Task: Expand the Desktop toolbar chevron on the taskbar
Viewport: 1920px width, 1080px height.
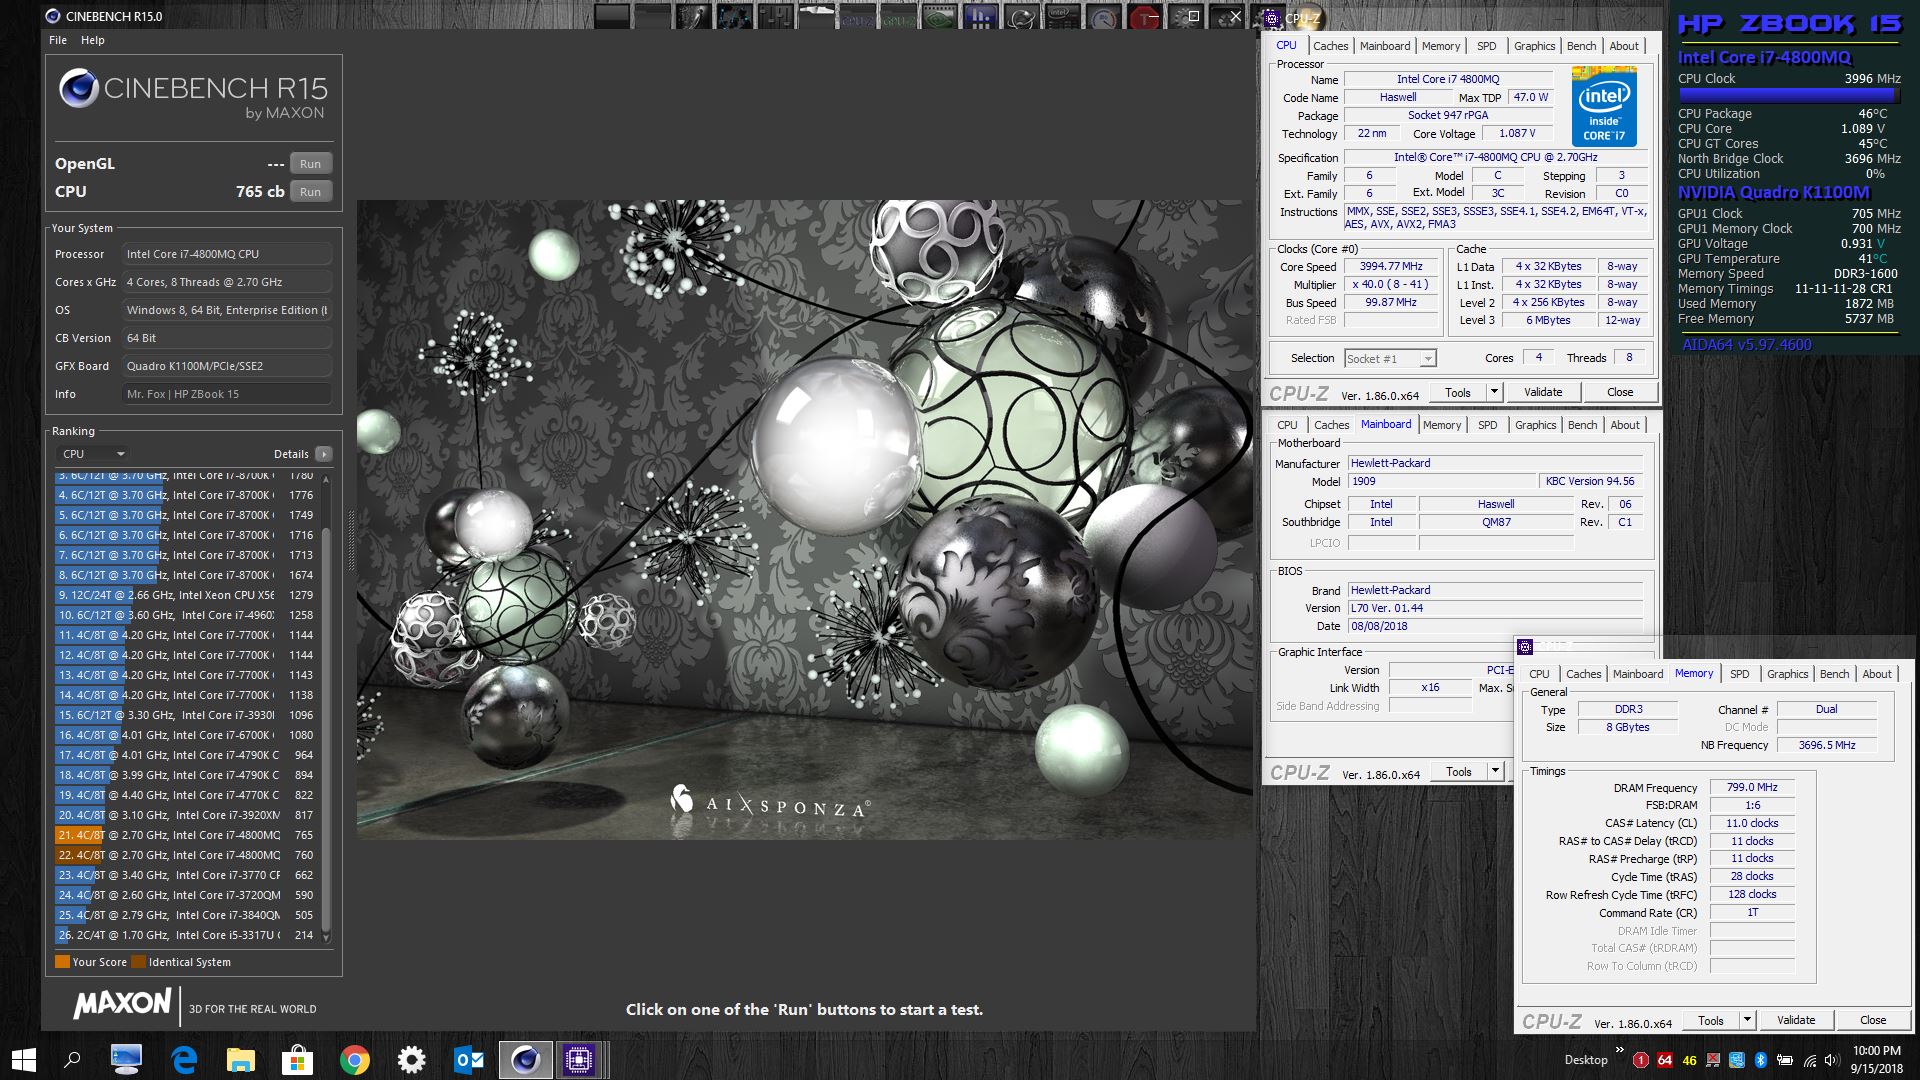Action: click(1620, 1049)
